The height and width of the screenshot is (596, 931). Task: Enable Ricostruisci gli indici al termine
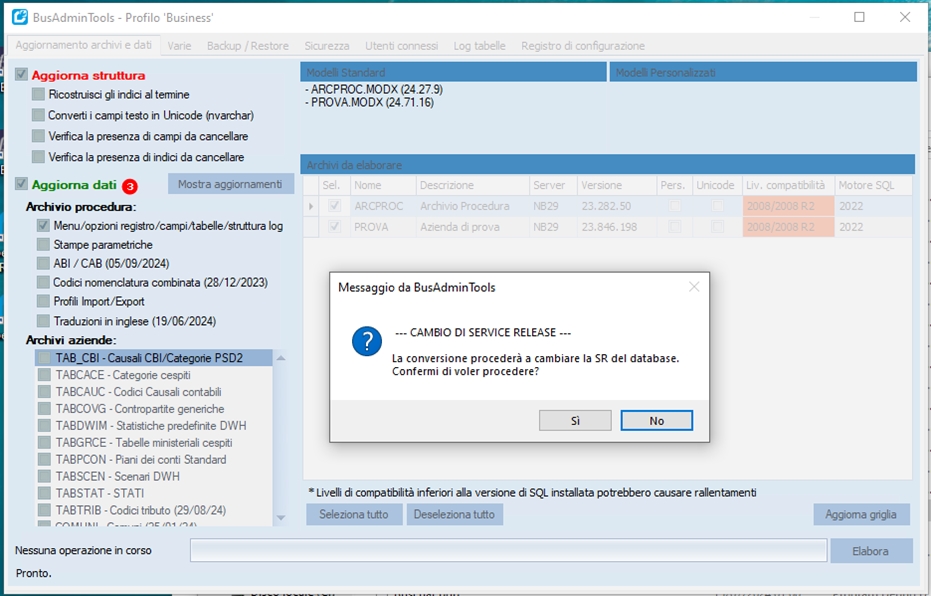click(39, 94)
